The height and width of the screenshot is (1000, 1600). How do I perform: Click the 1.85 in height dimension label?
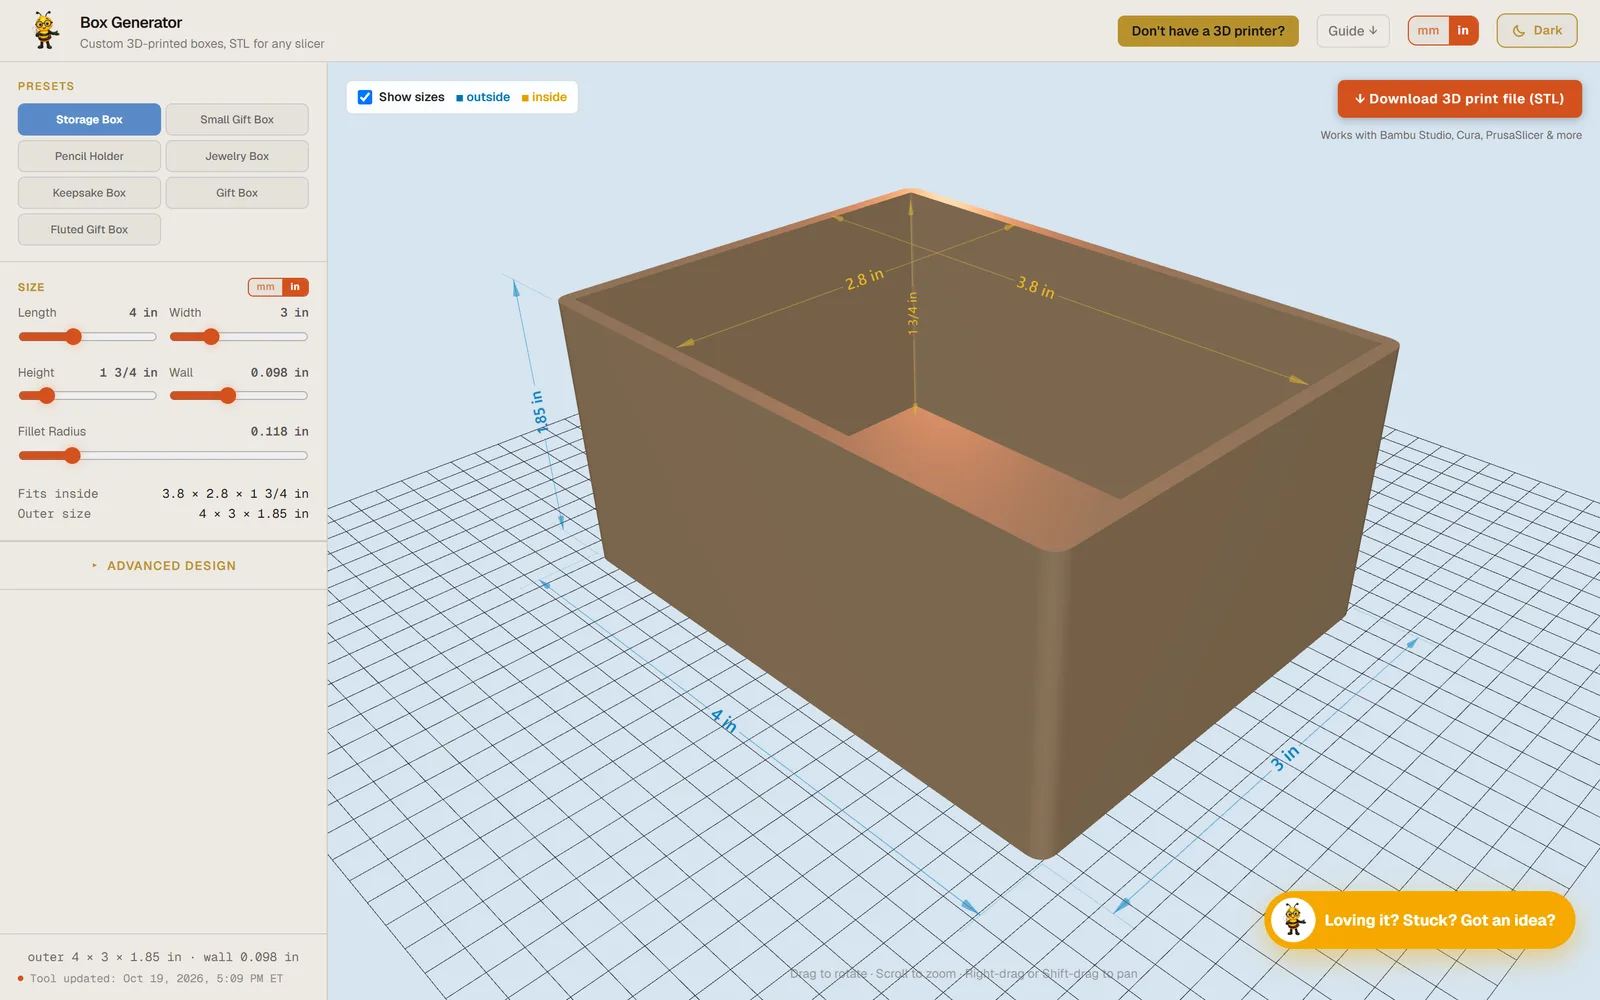pos(540,411)
